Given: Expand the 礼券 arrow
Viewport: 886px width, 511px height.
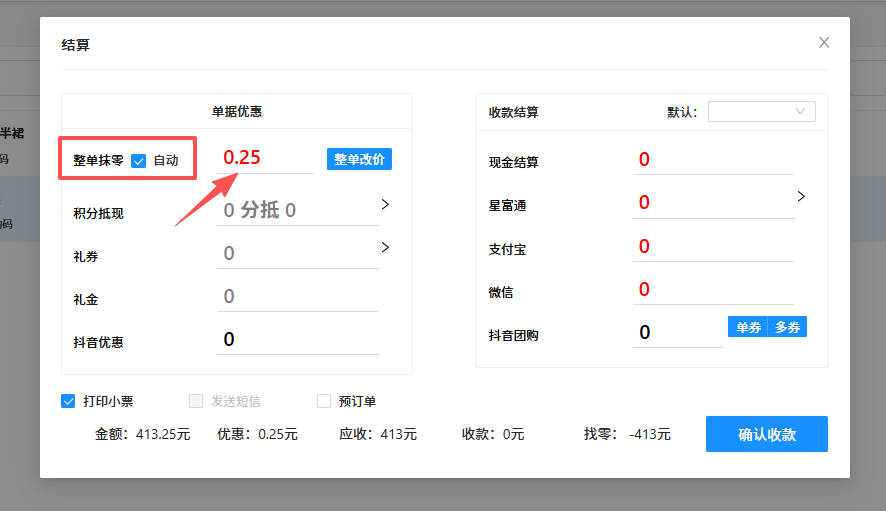Looking at the screenshot, I should coord(385,248).
